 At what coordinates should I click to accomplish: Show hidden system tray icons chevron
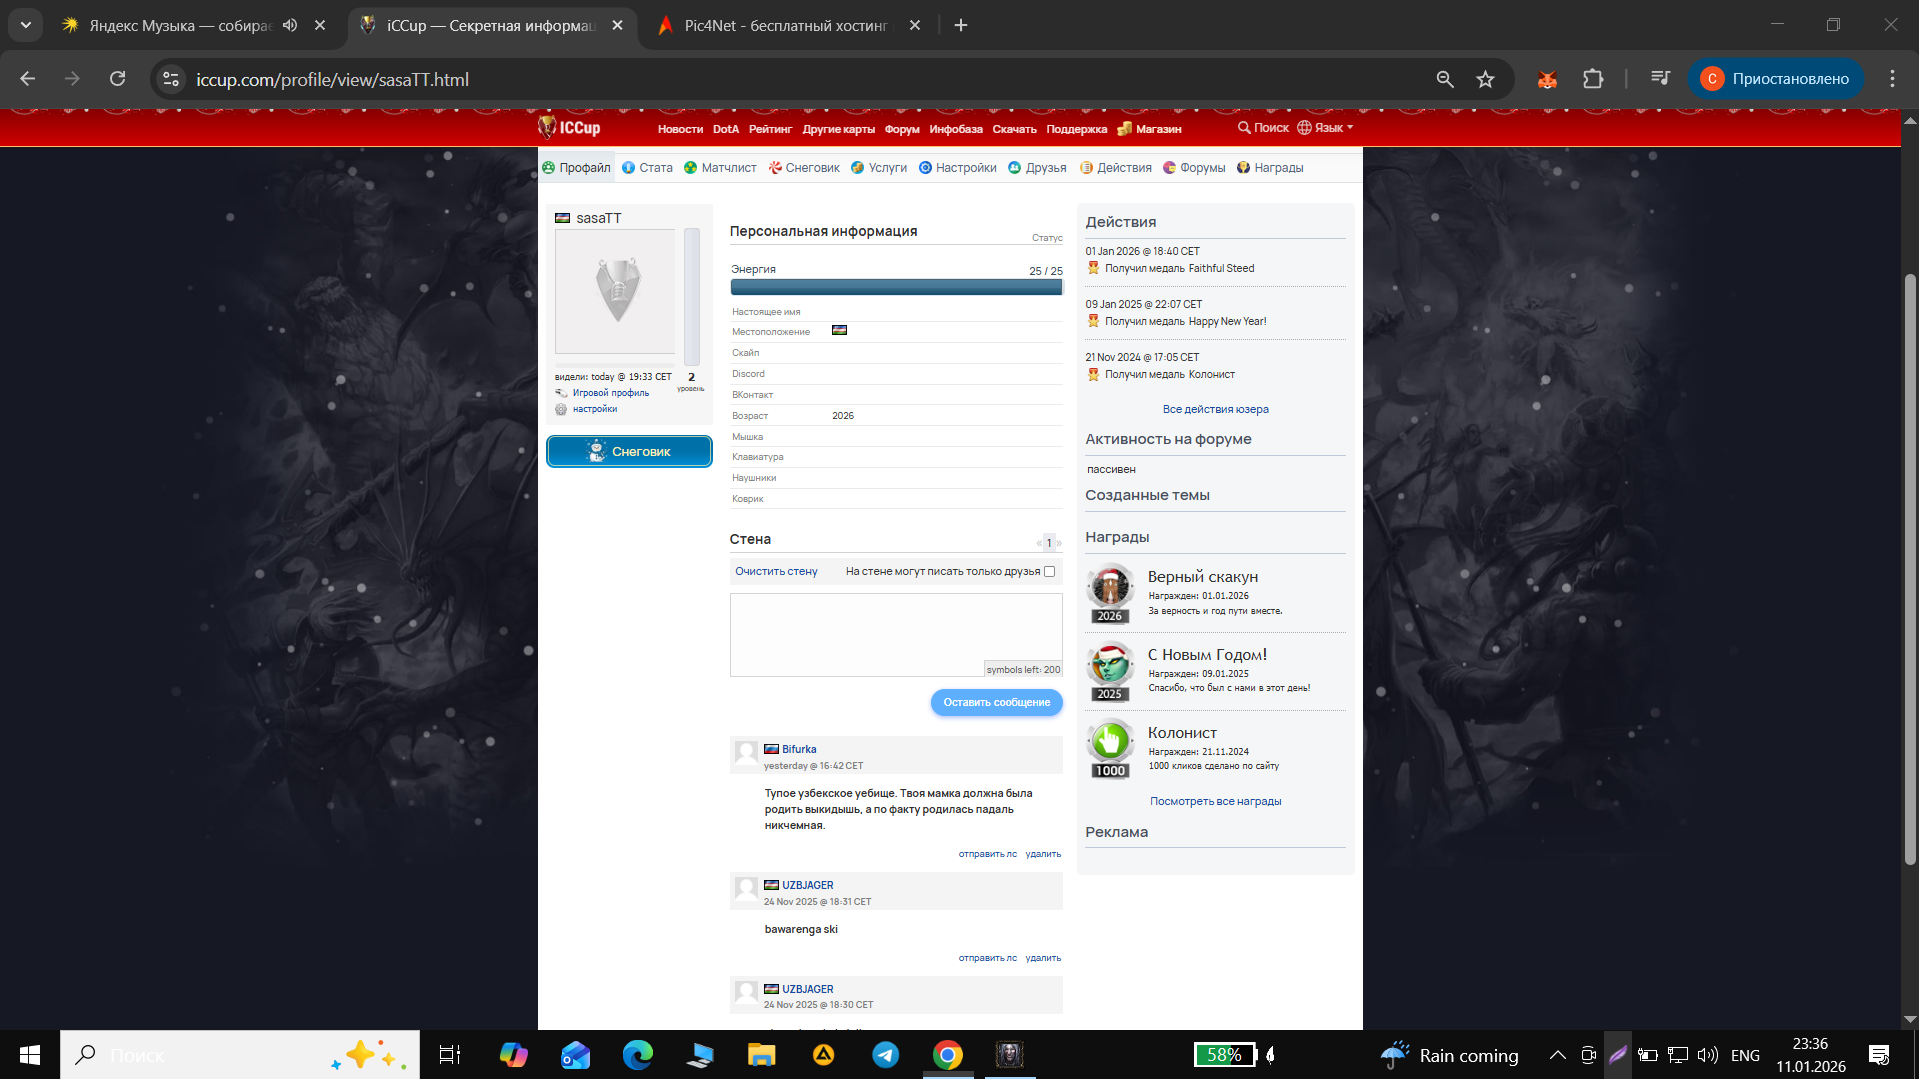point(1558,1055)
